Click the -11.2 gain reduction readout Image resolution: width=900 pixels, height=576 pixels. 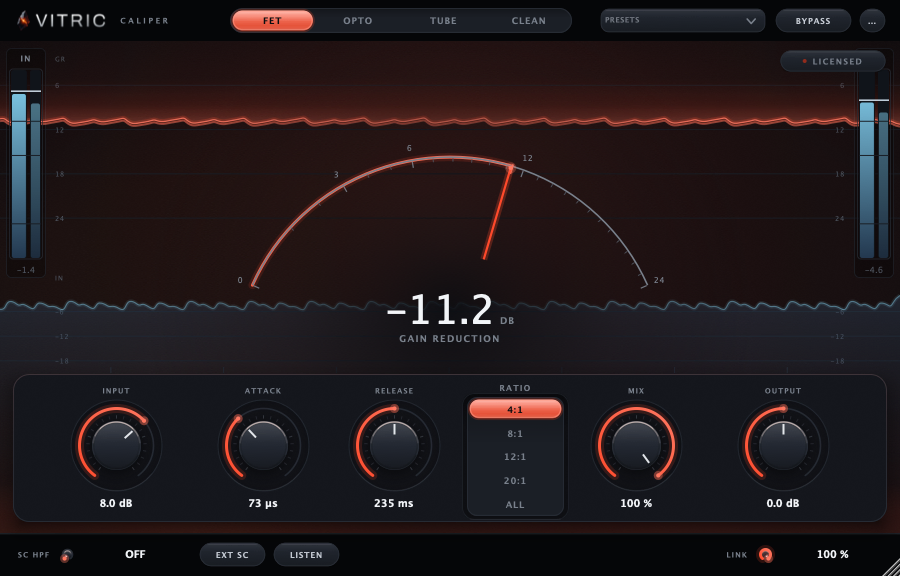pyautogui.click(x=440, y=310)
